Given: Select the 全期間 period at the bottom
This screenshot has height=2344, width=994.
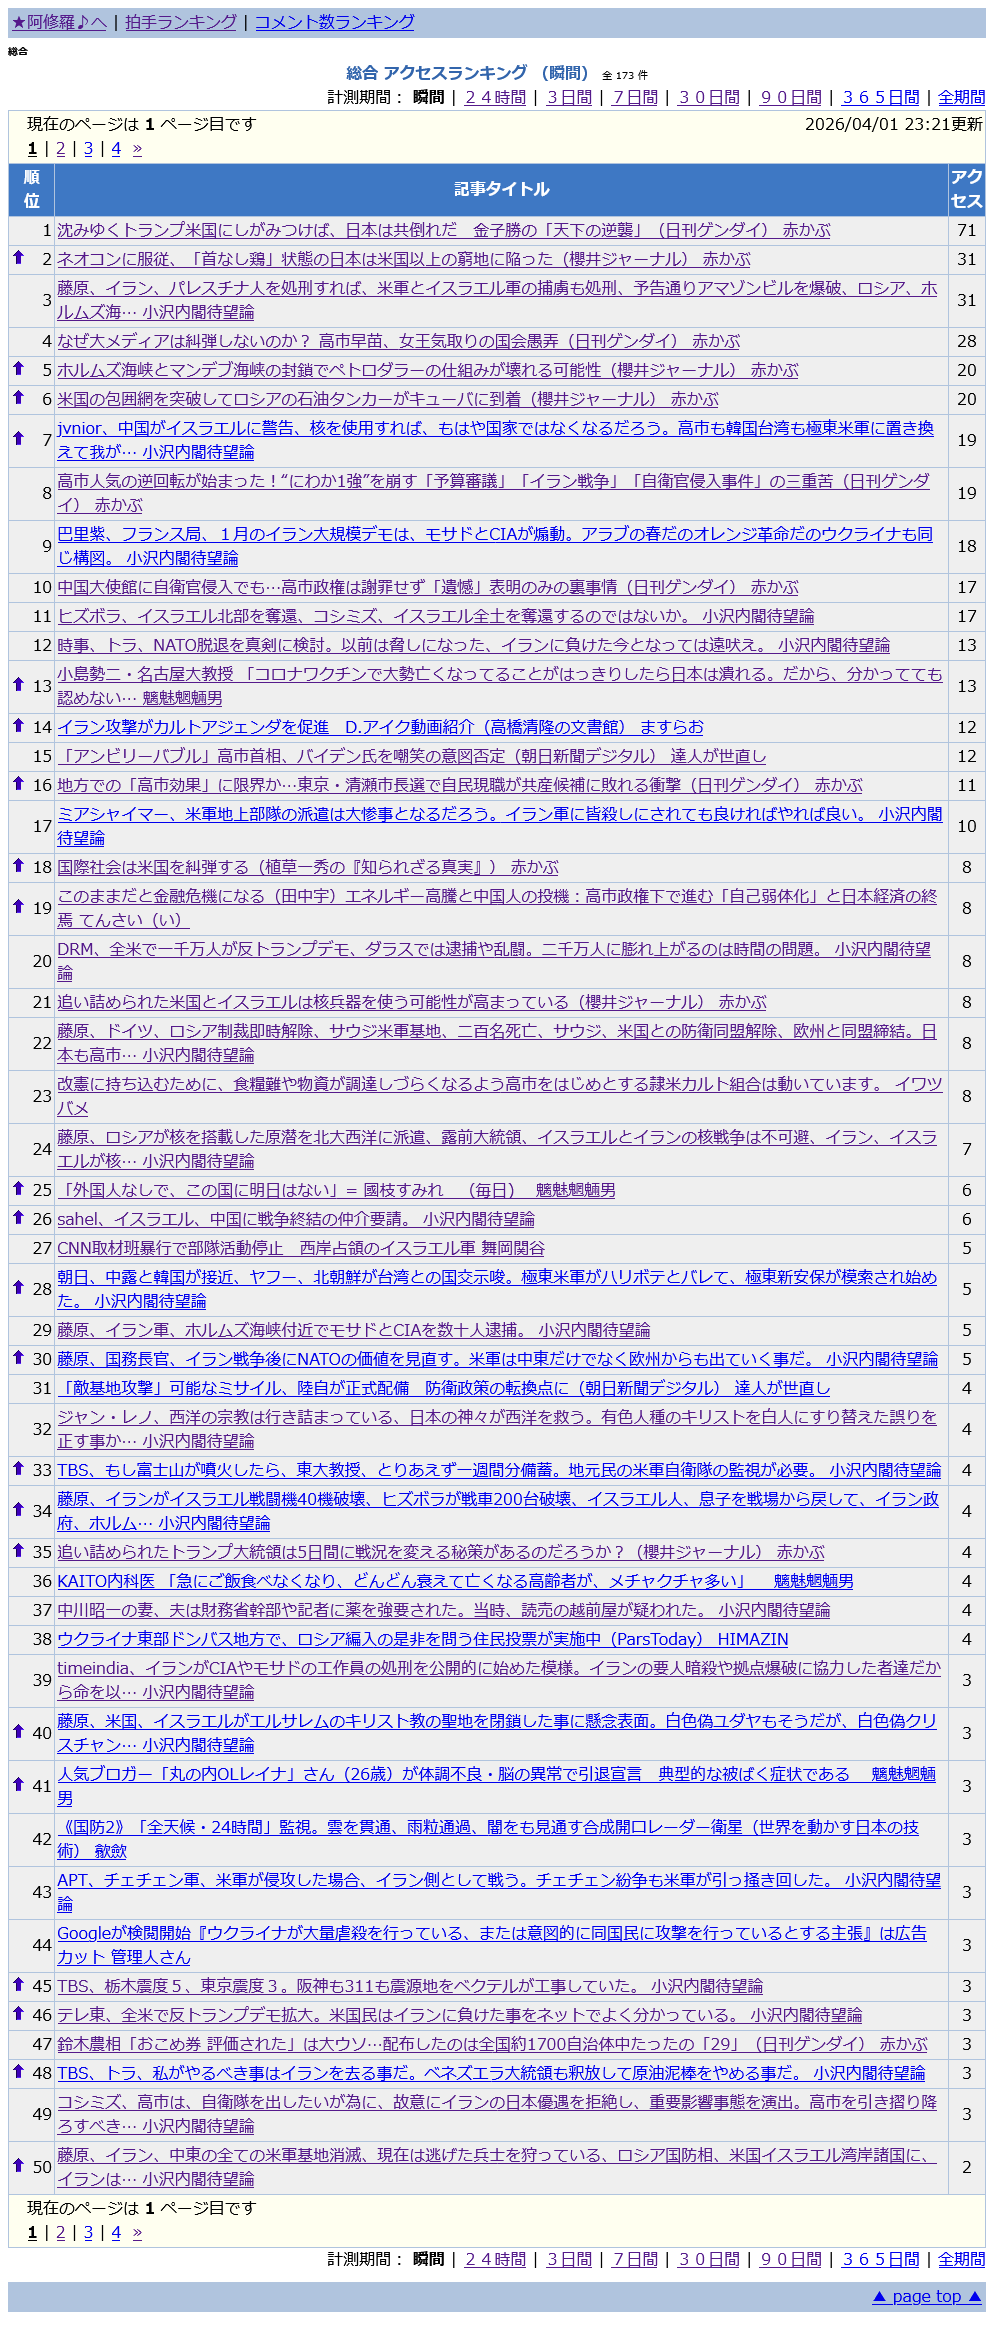Looking at the screenshot, I should (x=961, y=2259).
